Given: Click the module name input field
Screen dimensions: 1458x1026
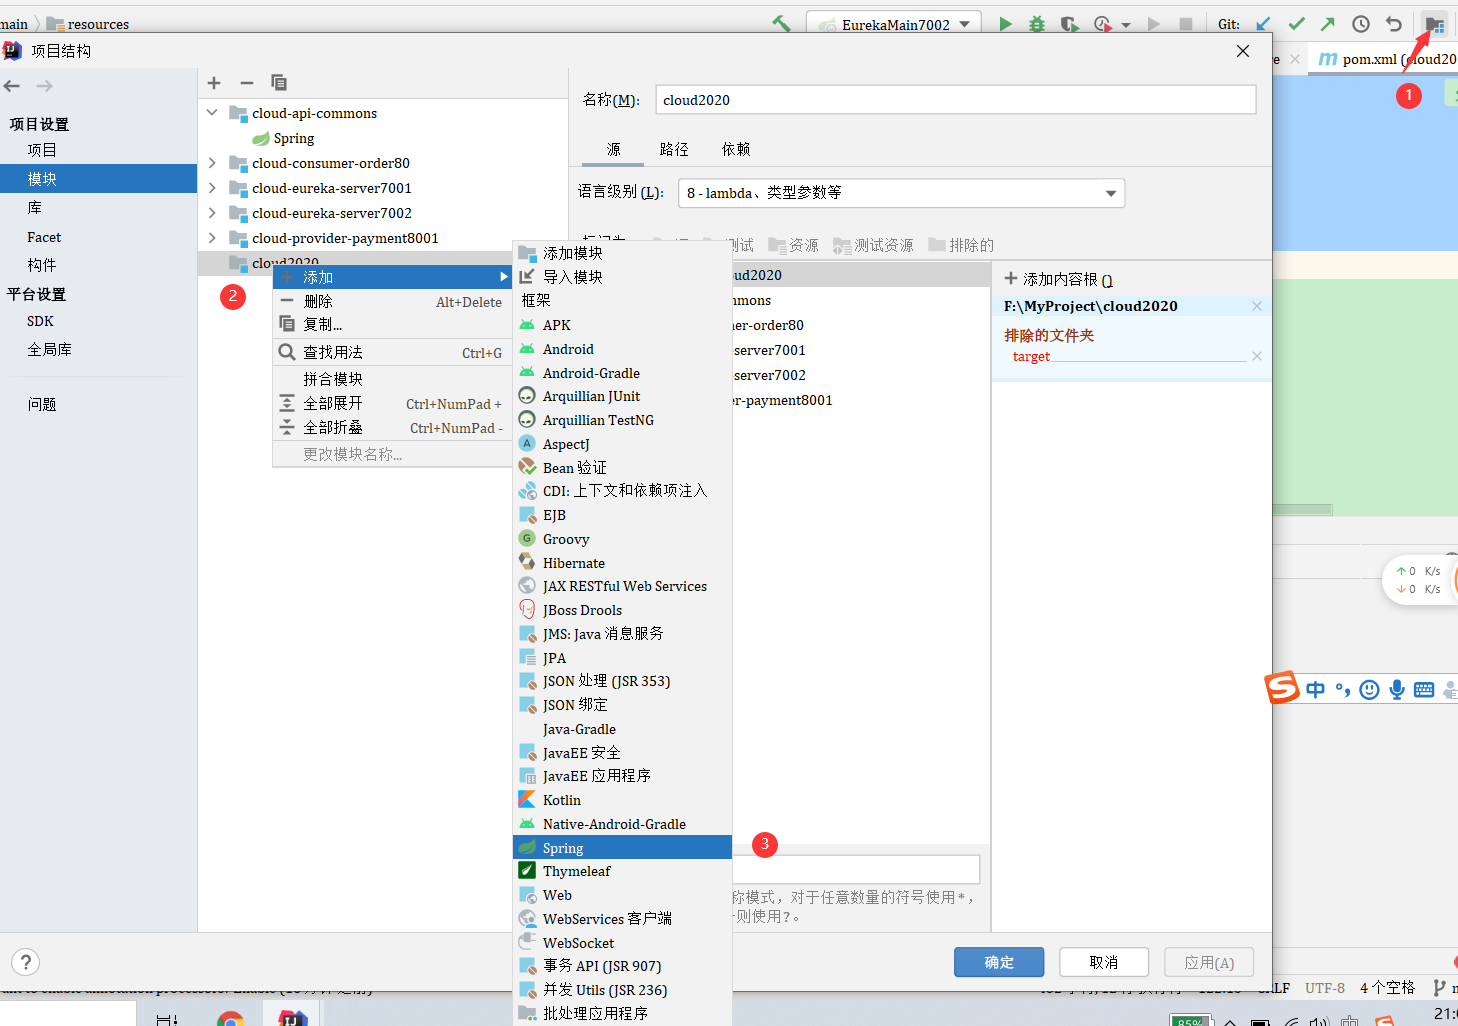Looking at the screenshot, I should [956, 100].
